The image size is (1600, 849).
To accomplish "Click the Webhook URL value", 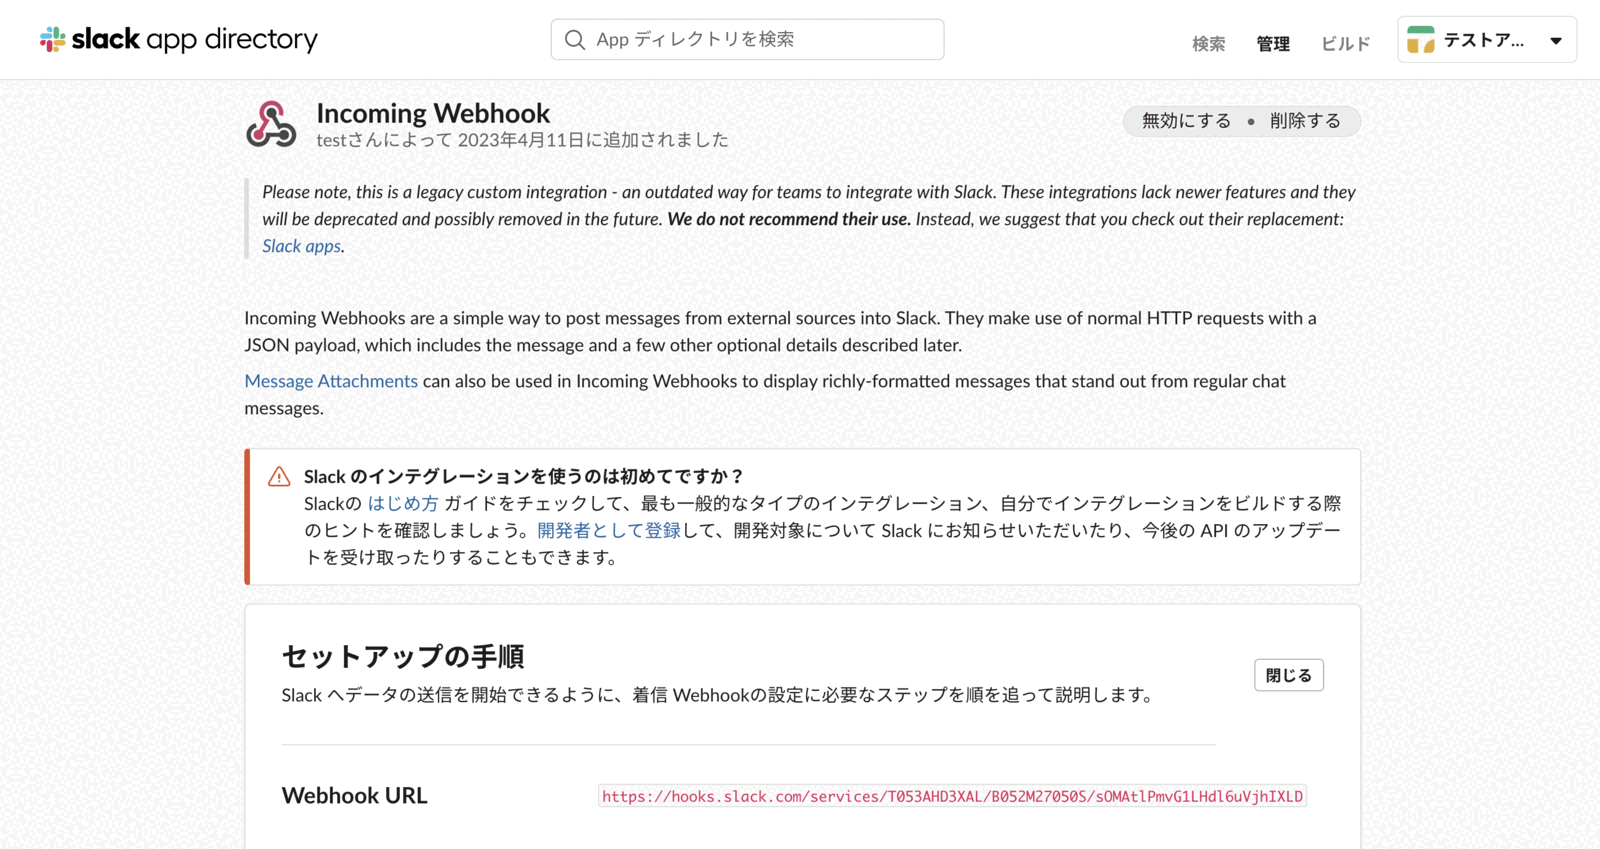I will (x=952, y=796).
